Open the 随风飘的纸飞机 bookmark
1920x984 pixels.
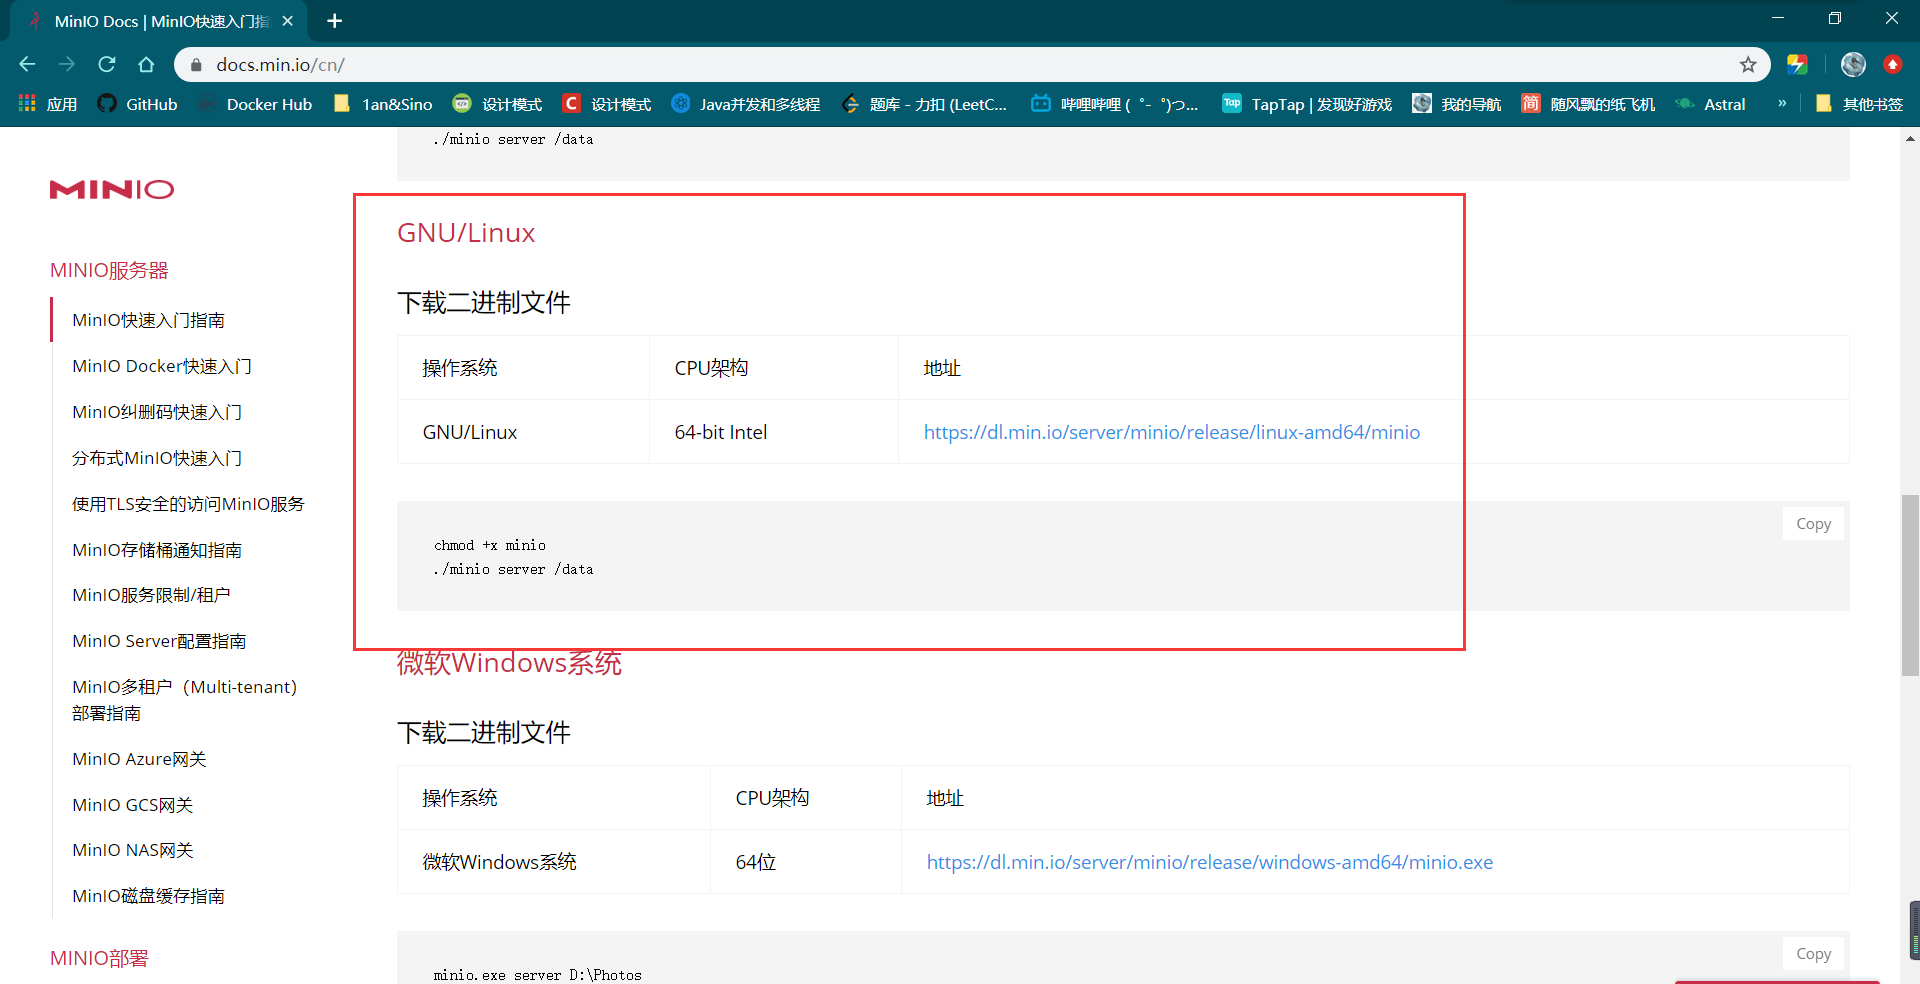(1586, 103)
